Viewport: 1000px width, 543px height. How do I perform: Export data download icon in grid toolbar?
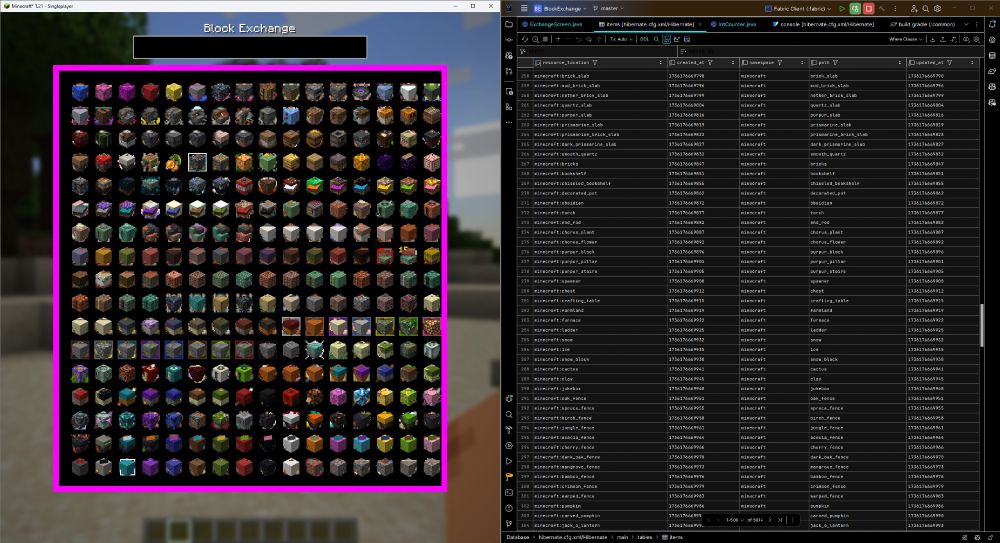(x=932, y=39)
